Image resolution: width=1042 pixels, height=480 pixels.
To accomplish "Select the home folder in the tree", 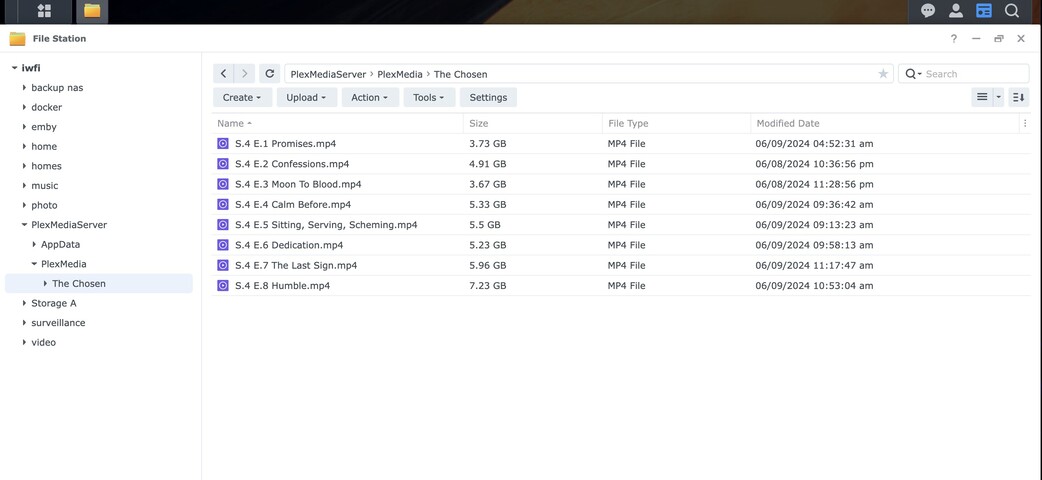I will tap(44, 146).
